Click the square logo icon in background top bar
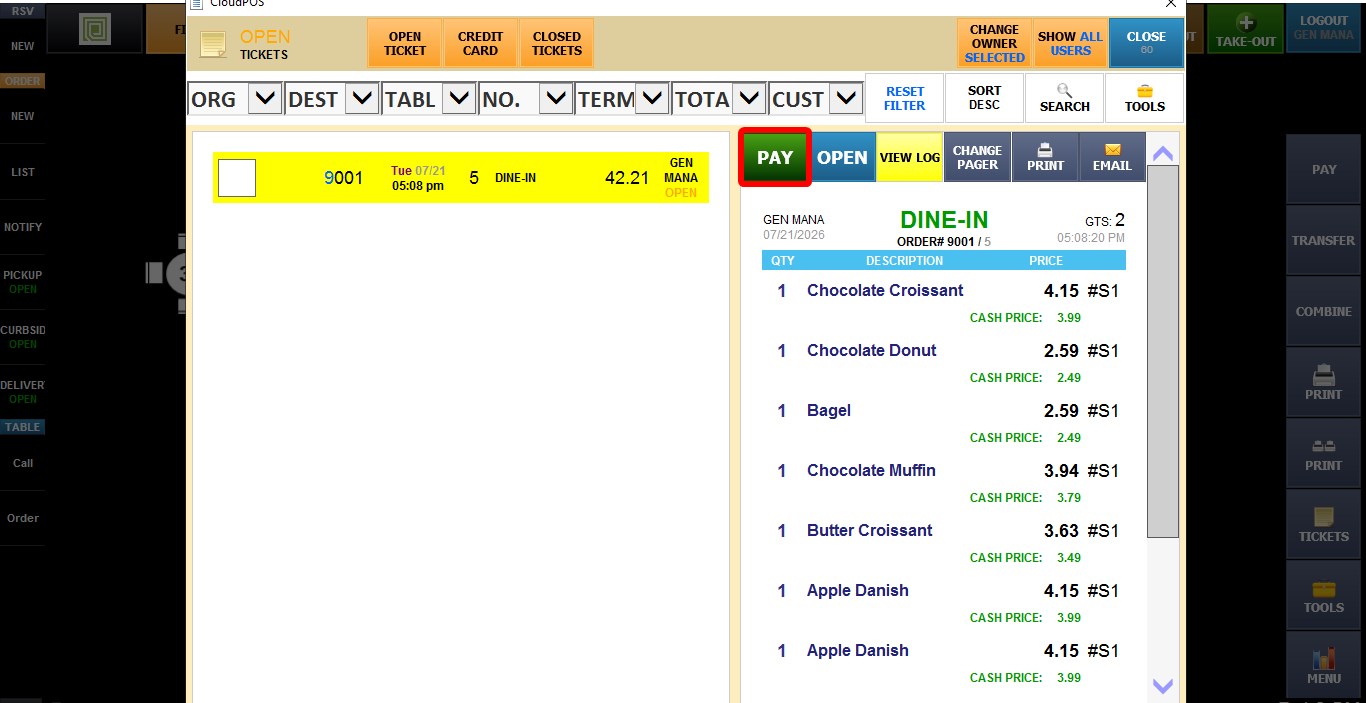 (x=93, y=30)
